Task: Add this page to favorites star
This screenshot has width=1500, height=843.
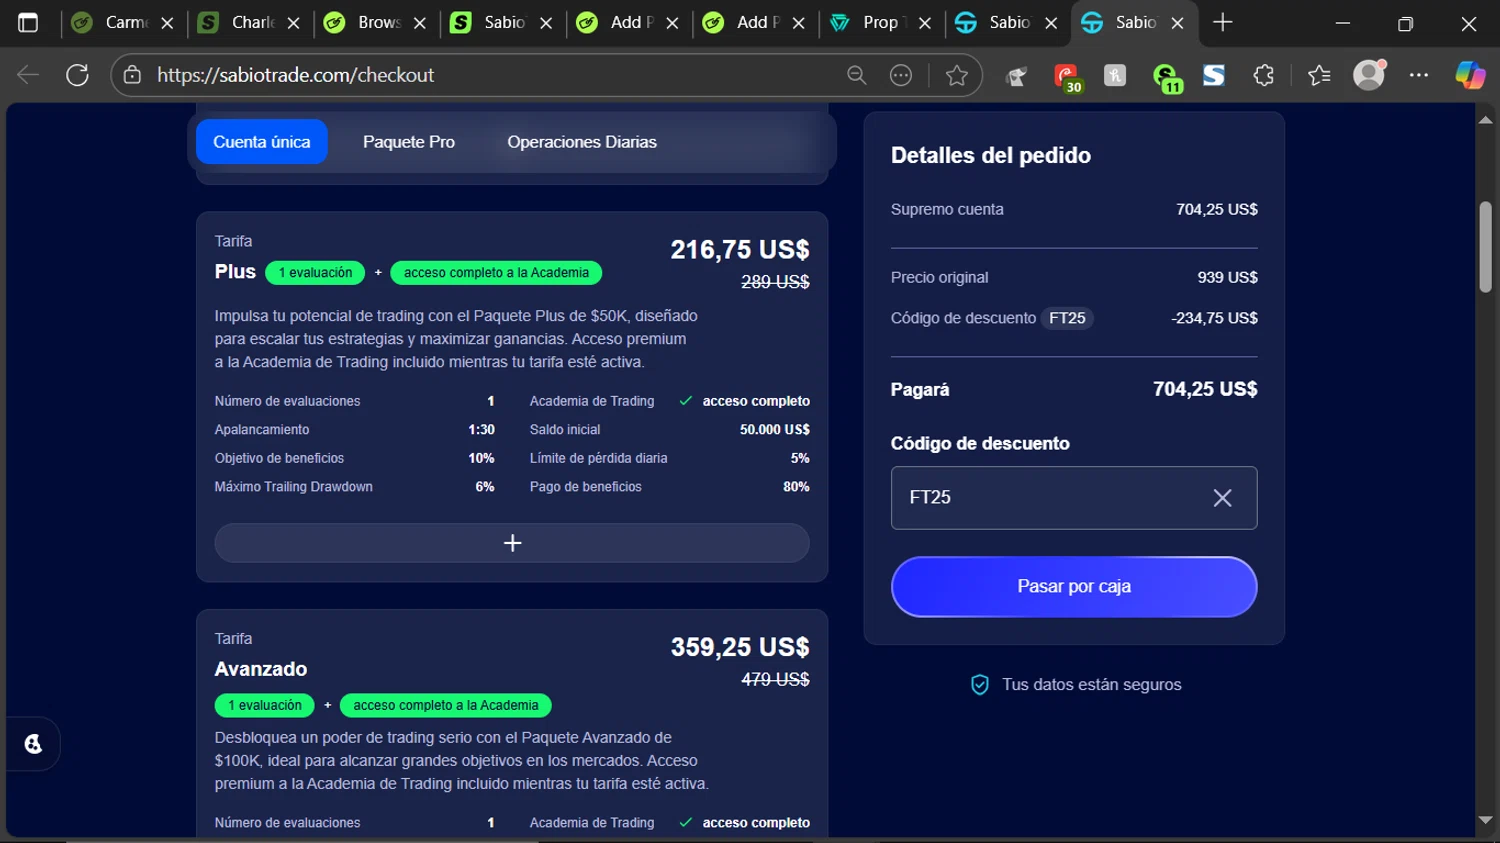Action: [957, 75]
